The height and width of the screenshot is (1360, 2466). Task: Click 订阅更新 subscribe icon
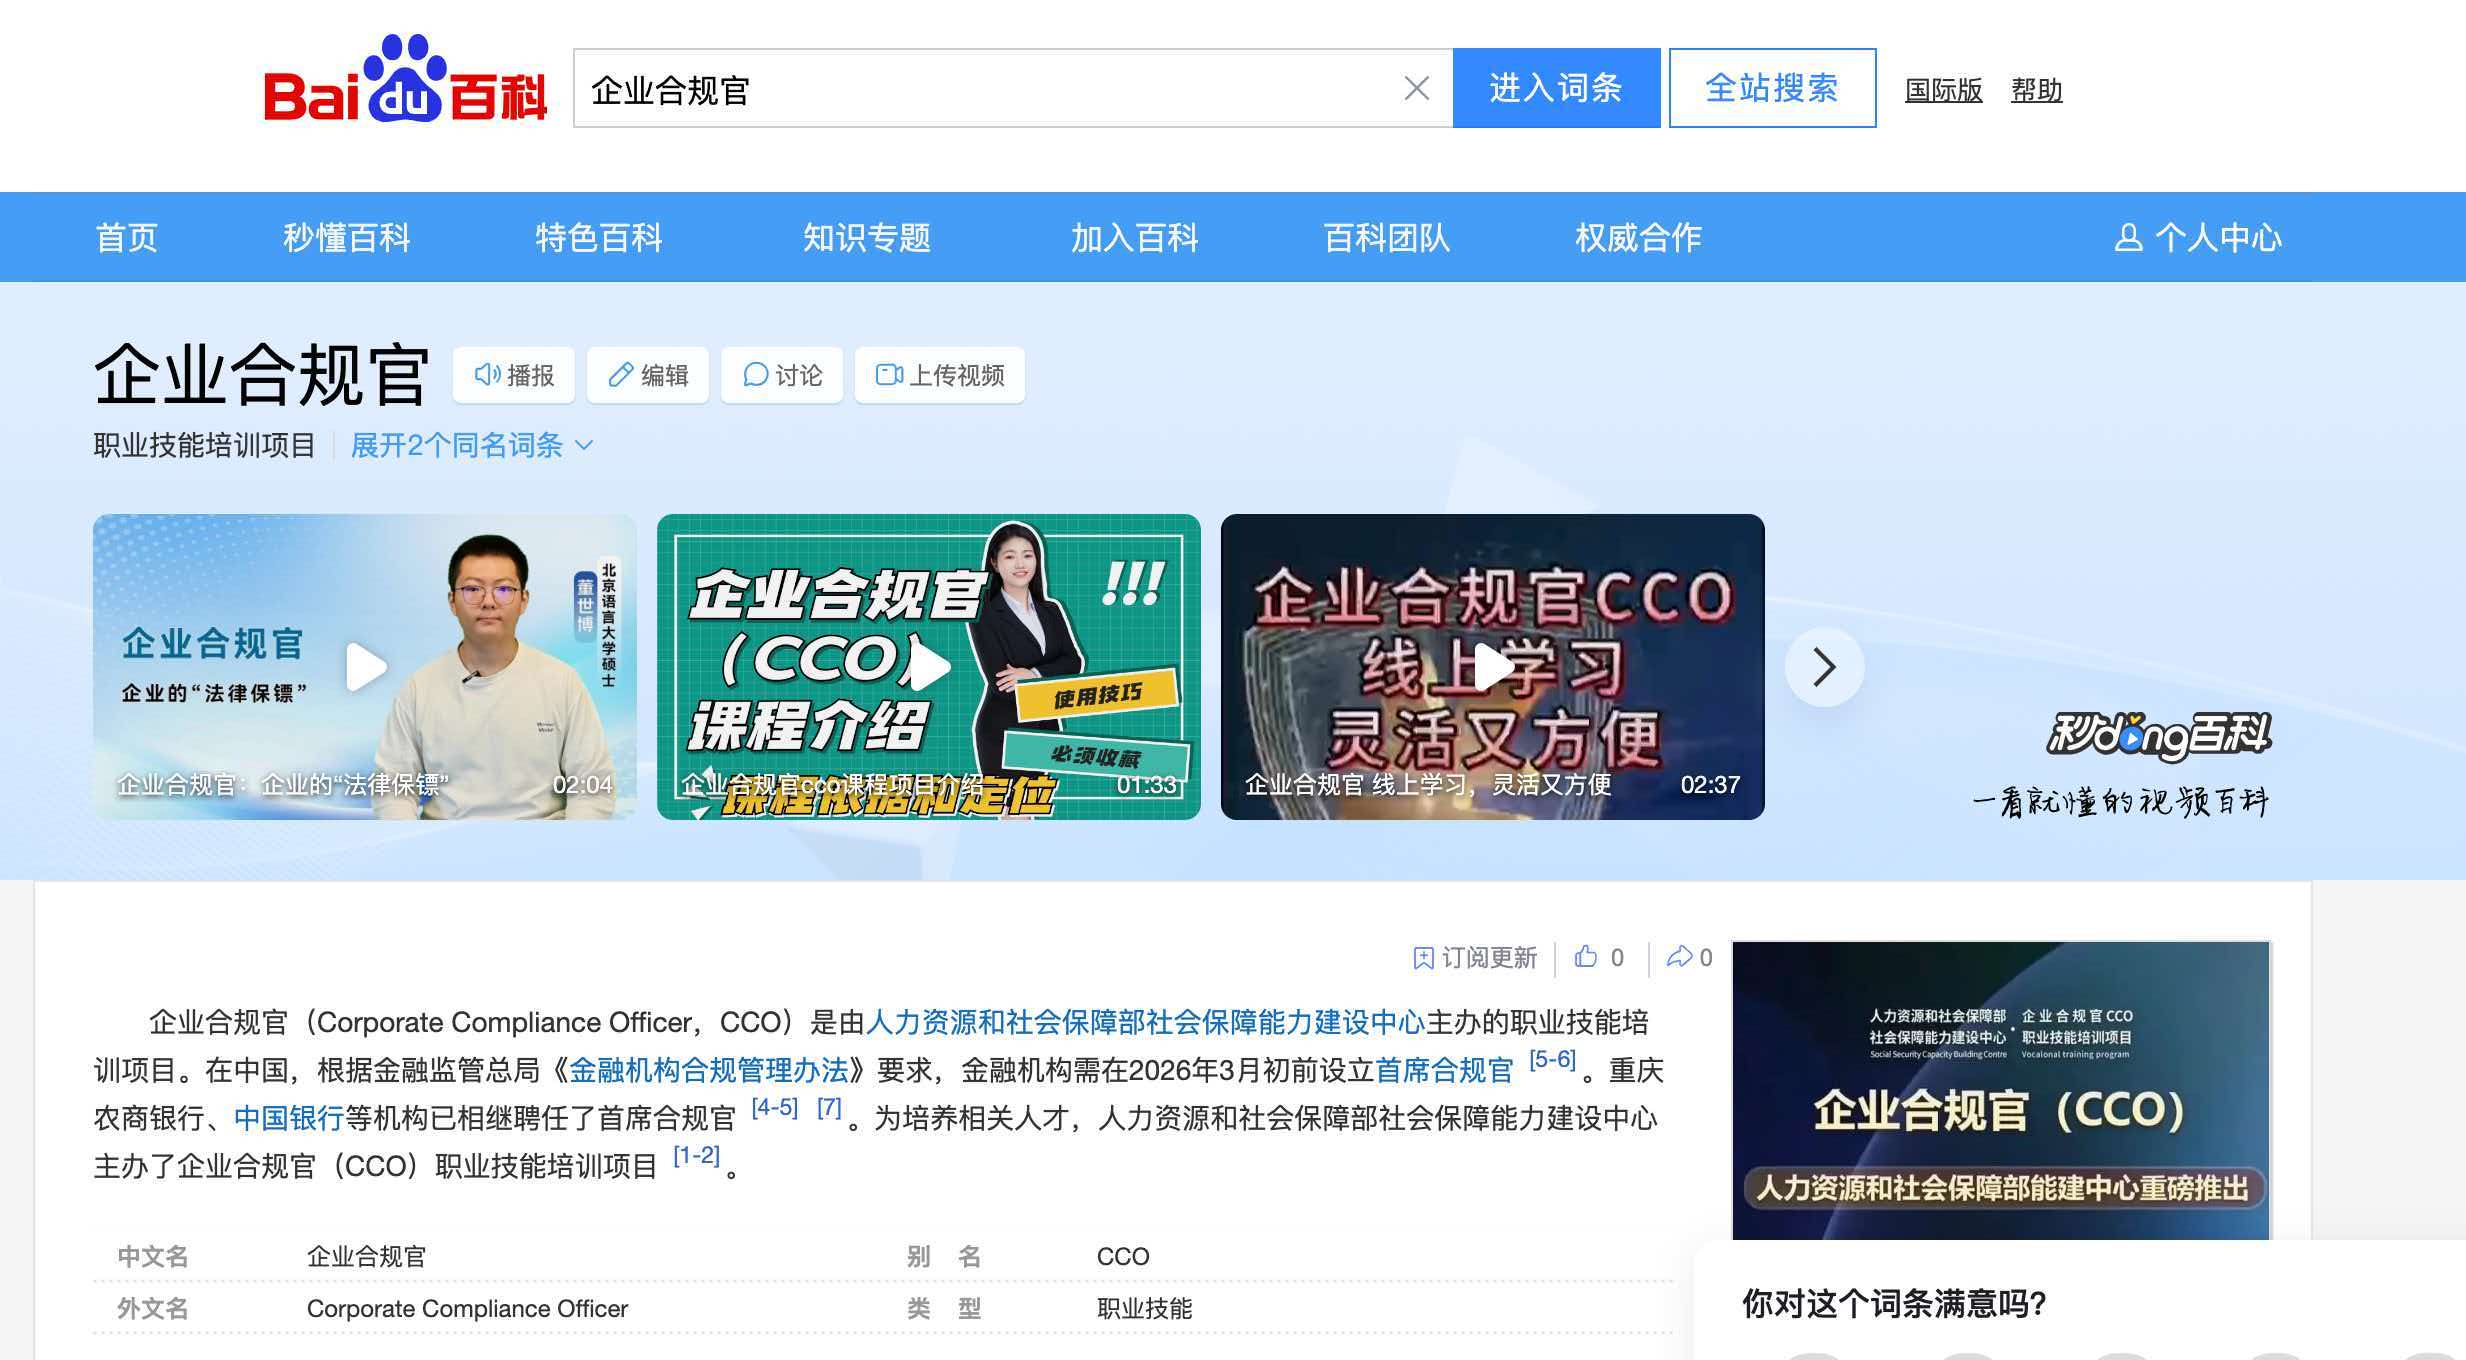pyautogui.click(x=1475, y=958)
